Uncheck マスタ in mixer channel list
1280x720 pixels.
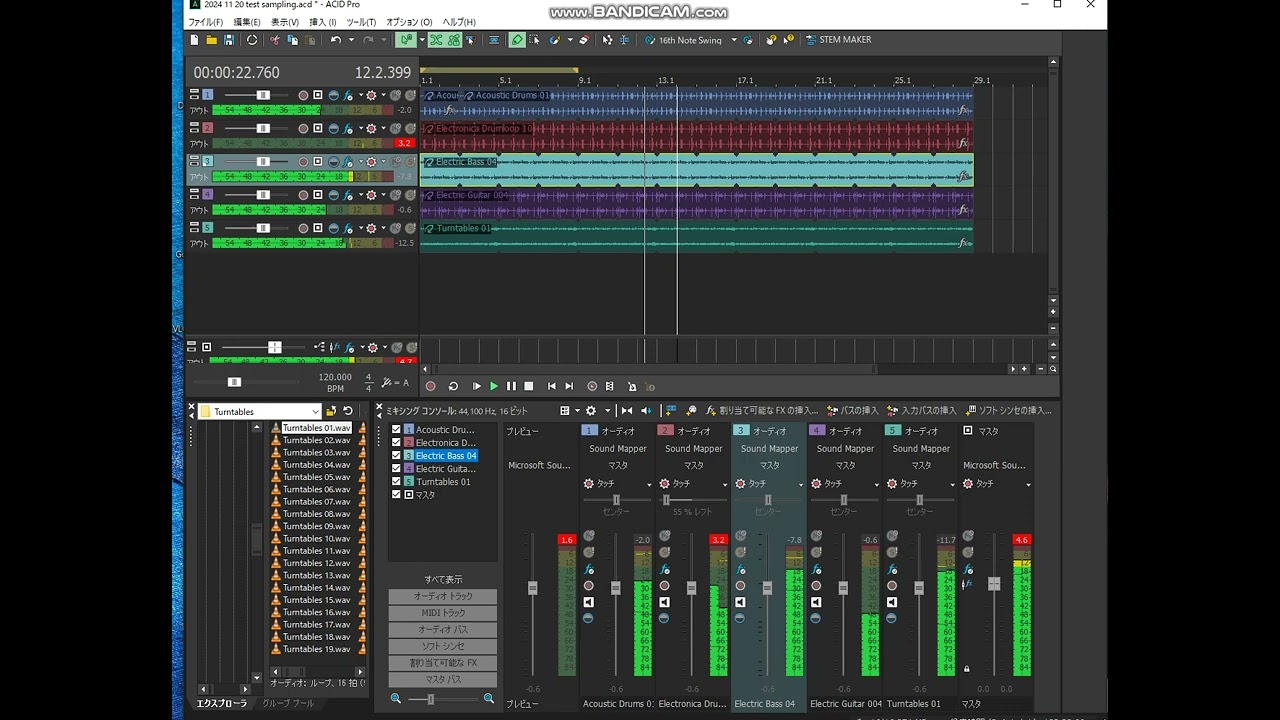(x=396, y=495)
